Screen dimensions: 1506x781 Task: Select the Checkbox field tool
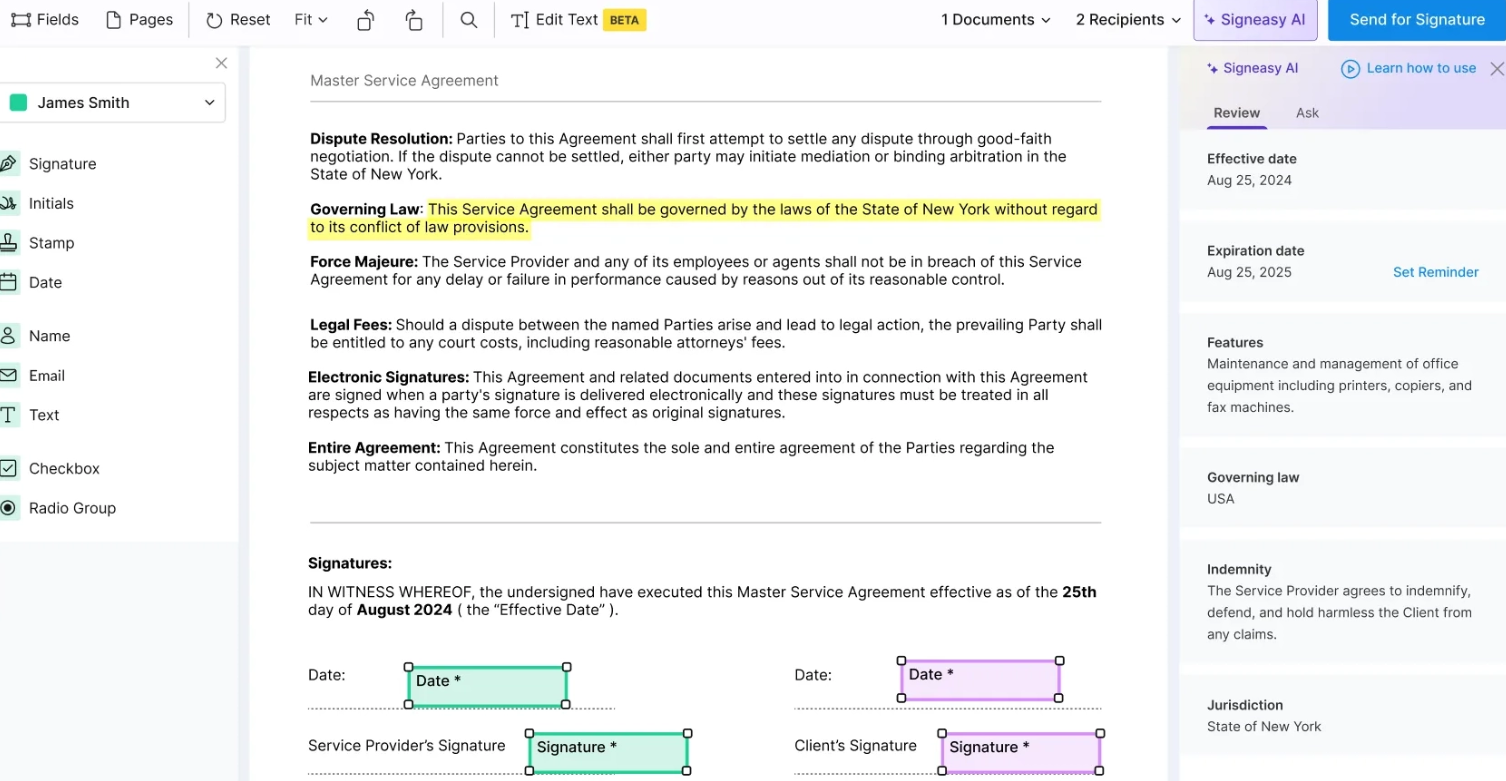click(64, 468)
